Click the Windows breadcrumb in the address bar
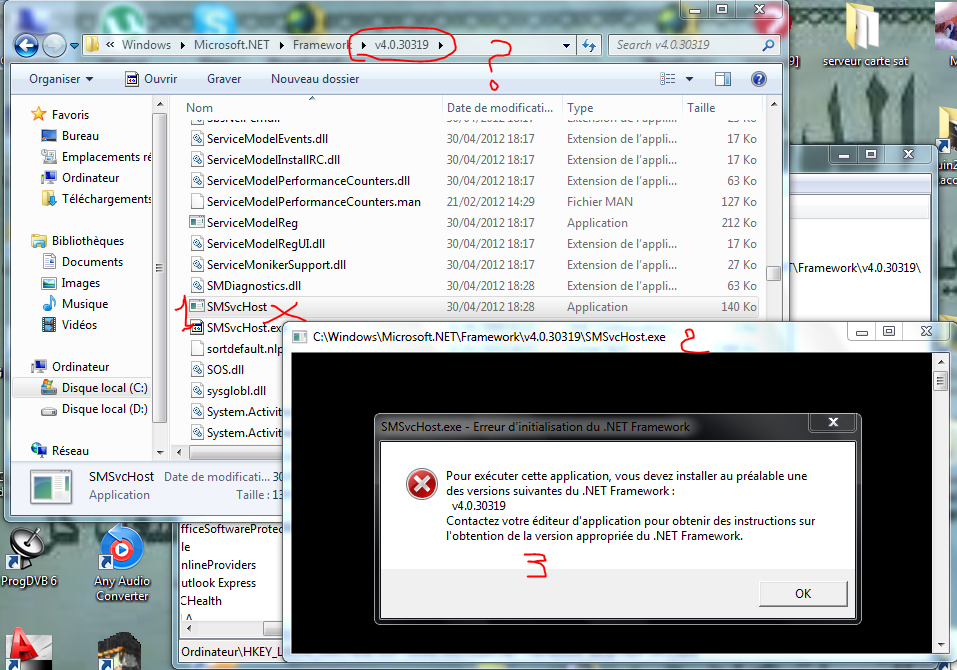 point(146,45)
